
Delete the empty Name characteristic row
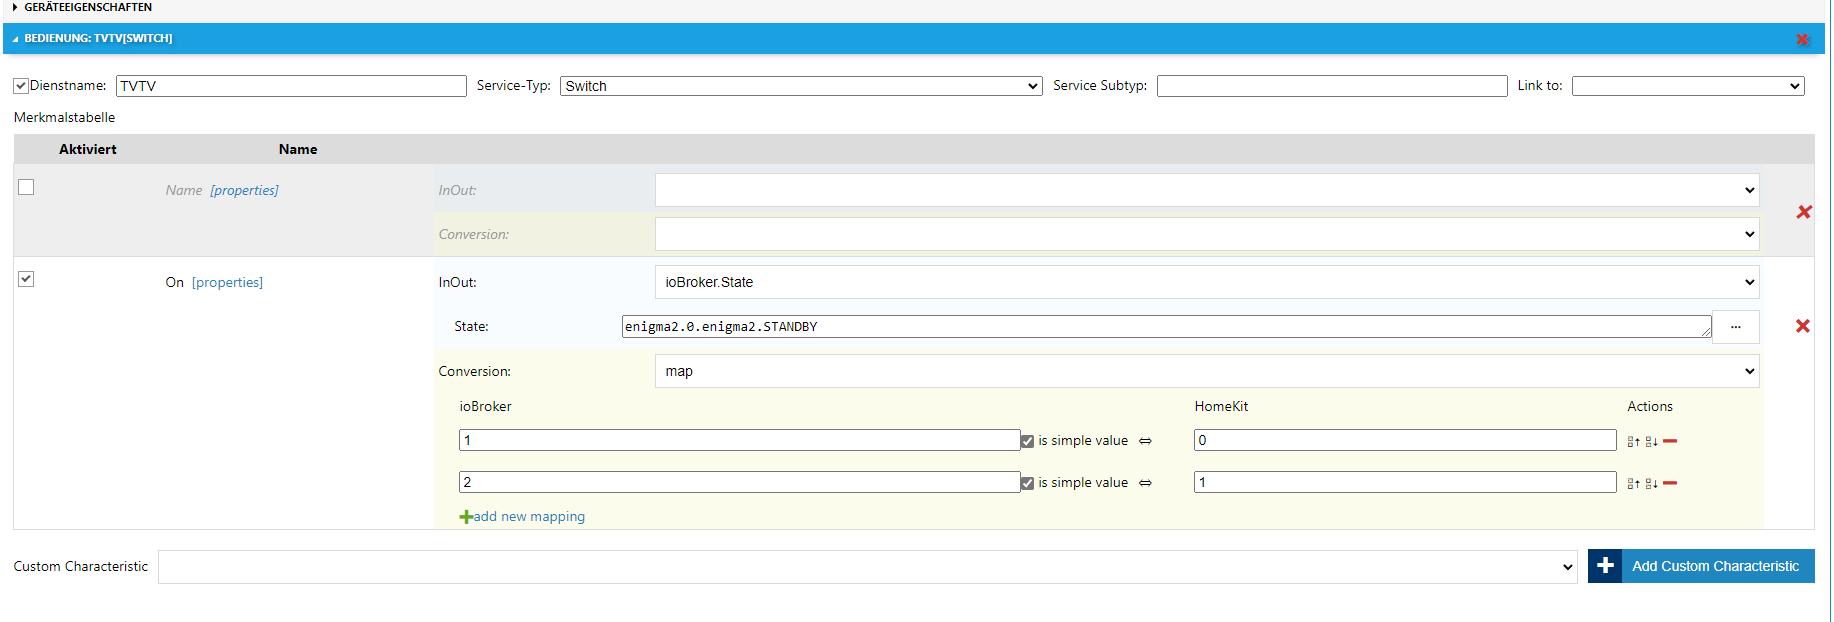pyautogui.click(x=1803, y=212)
